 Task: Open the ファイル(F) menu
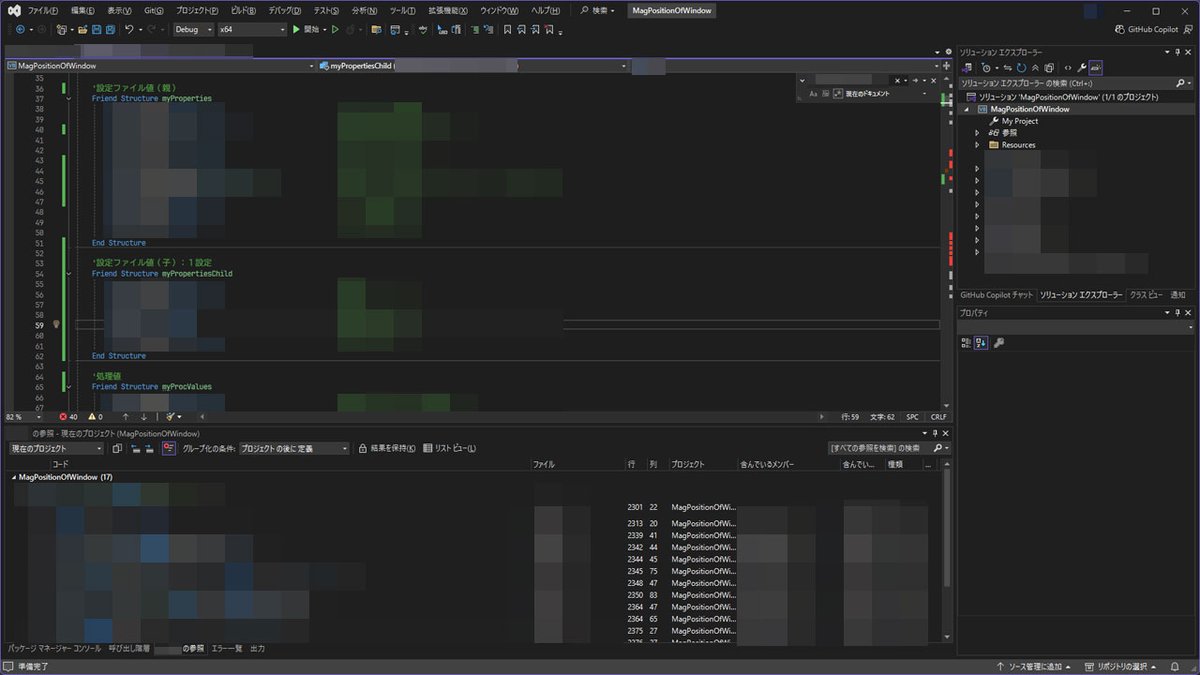(42, 10)
